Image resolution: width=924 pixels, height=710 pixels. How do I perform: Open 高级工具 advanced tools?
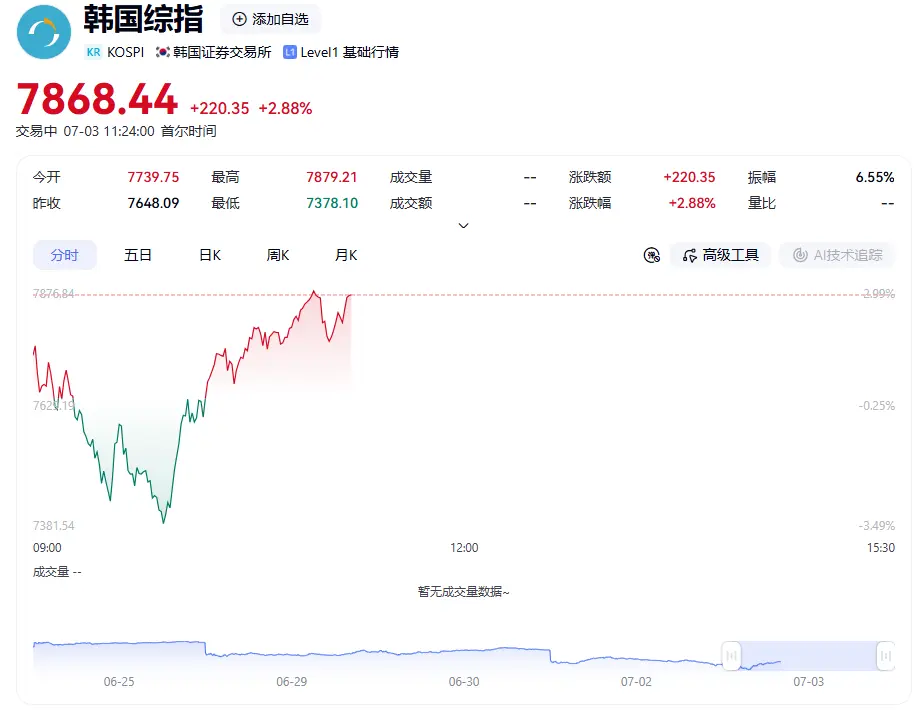pos(720,255)
